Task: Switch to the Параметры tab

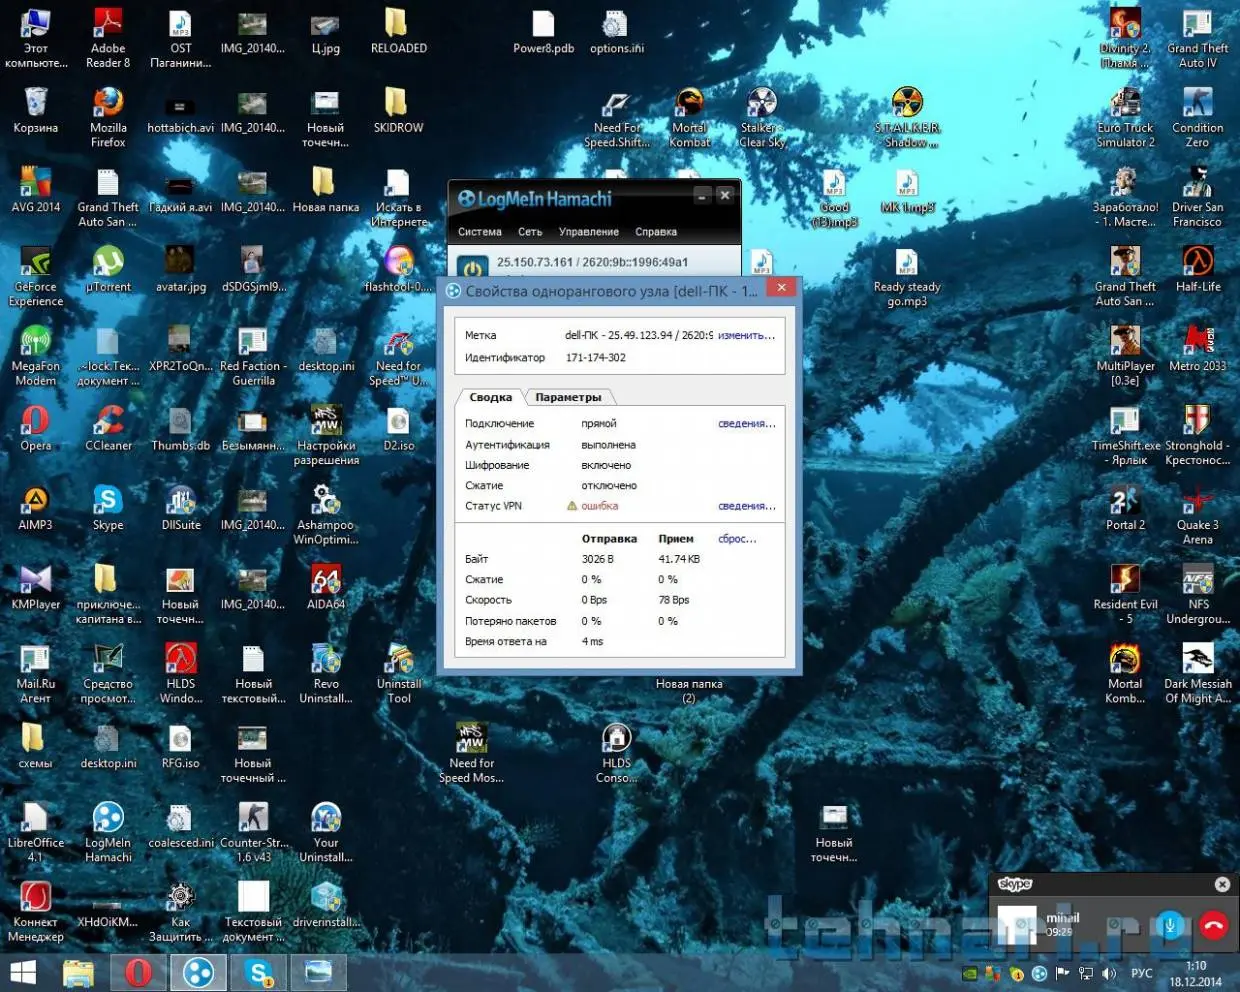Action: click(568, 397)
